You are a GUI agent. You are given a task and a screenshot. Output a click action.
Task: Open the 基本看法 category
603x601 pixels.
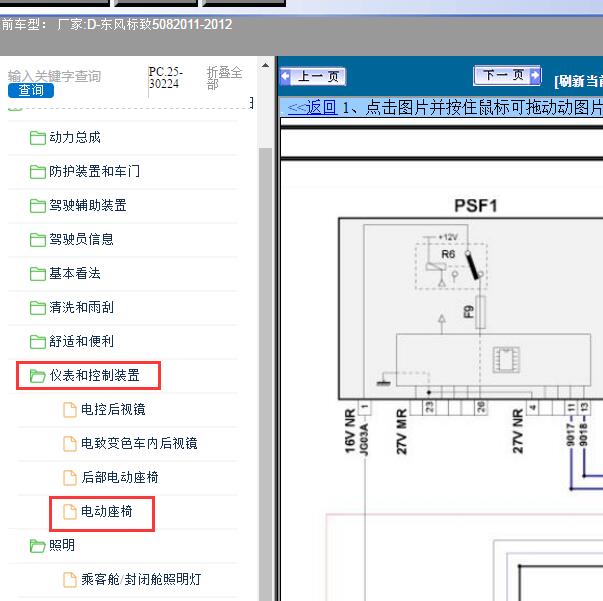[x=75, y=273]
